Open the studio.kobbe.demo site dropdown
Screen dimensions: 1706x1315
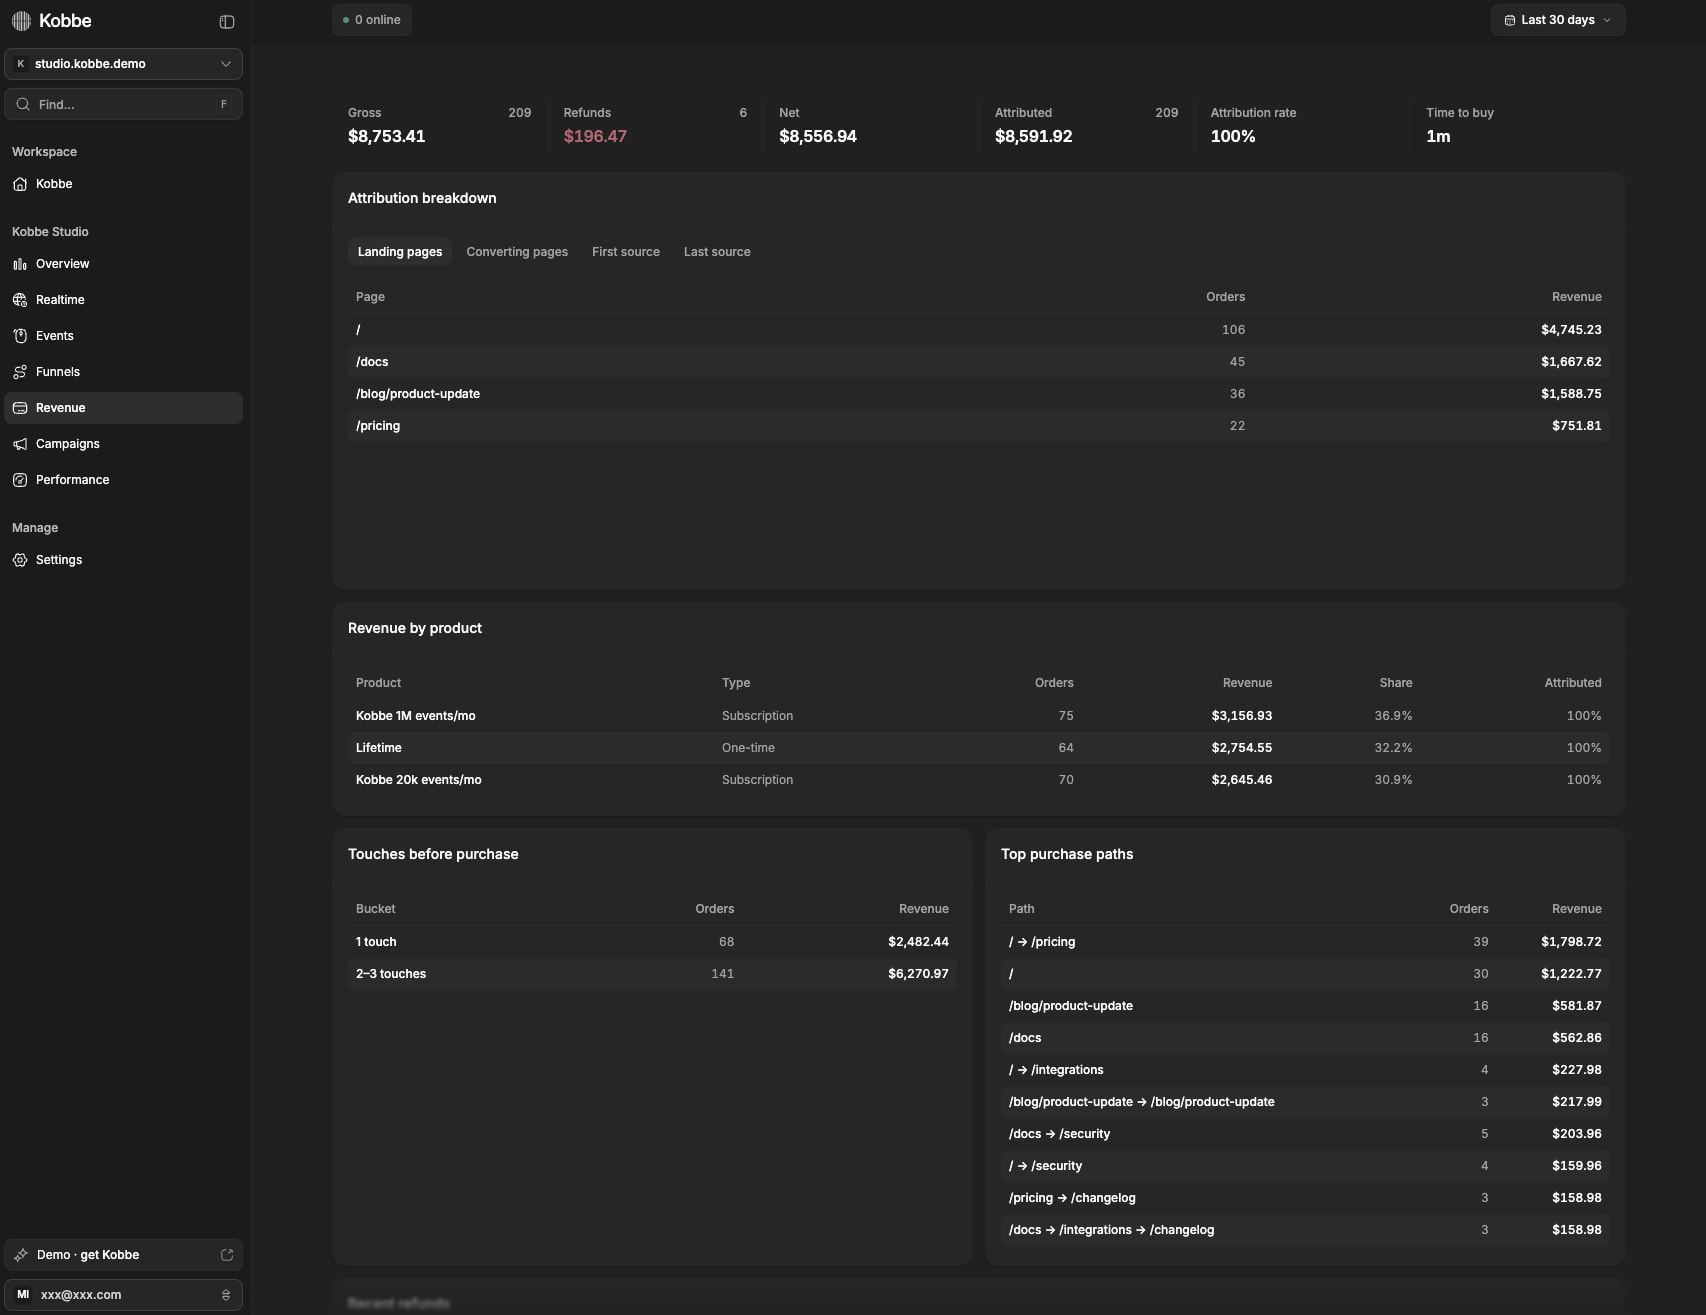[x=124, y=64]
